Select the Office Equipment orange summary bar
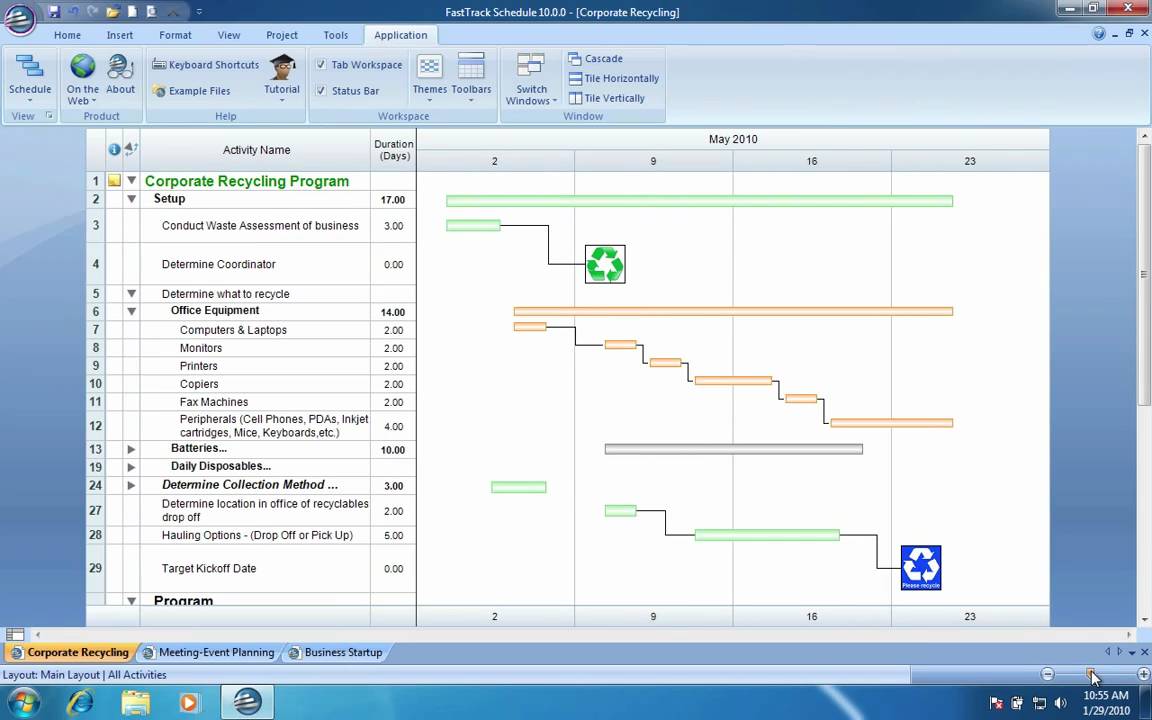The height and width of the screenshot is (720, 1152). (733, 312)
